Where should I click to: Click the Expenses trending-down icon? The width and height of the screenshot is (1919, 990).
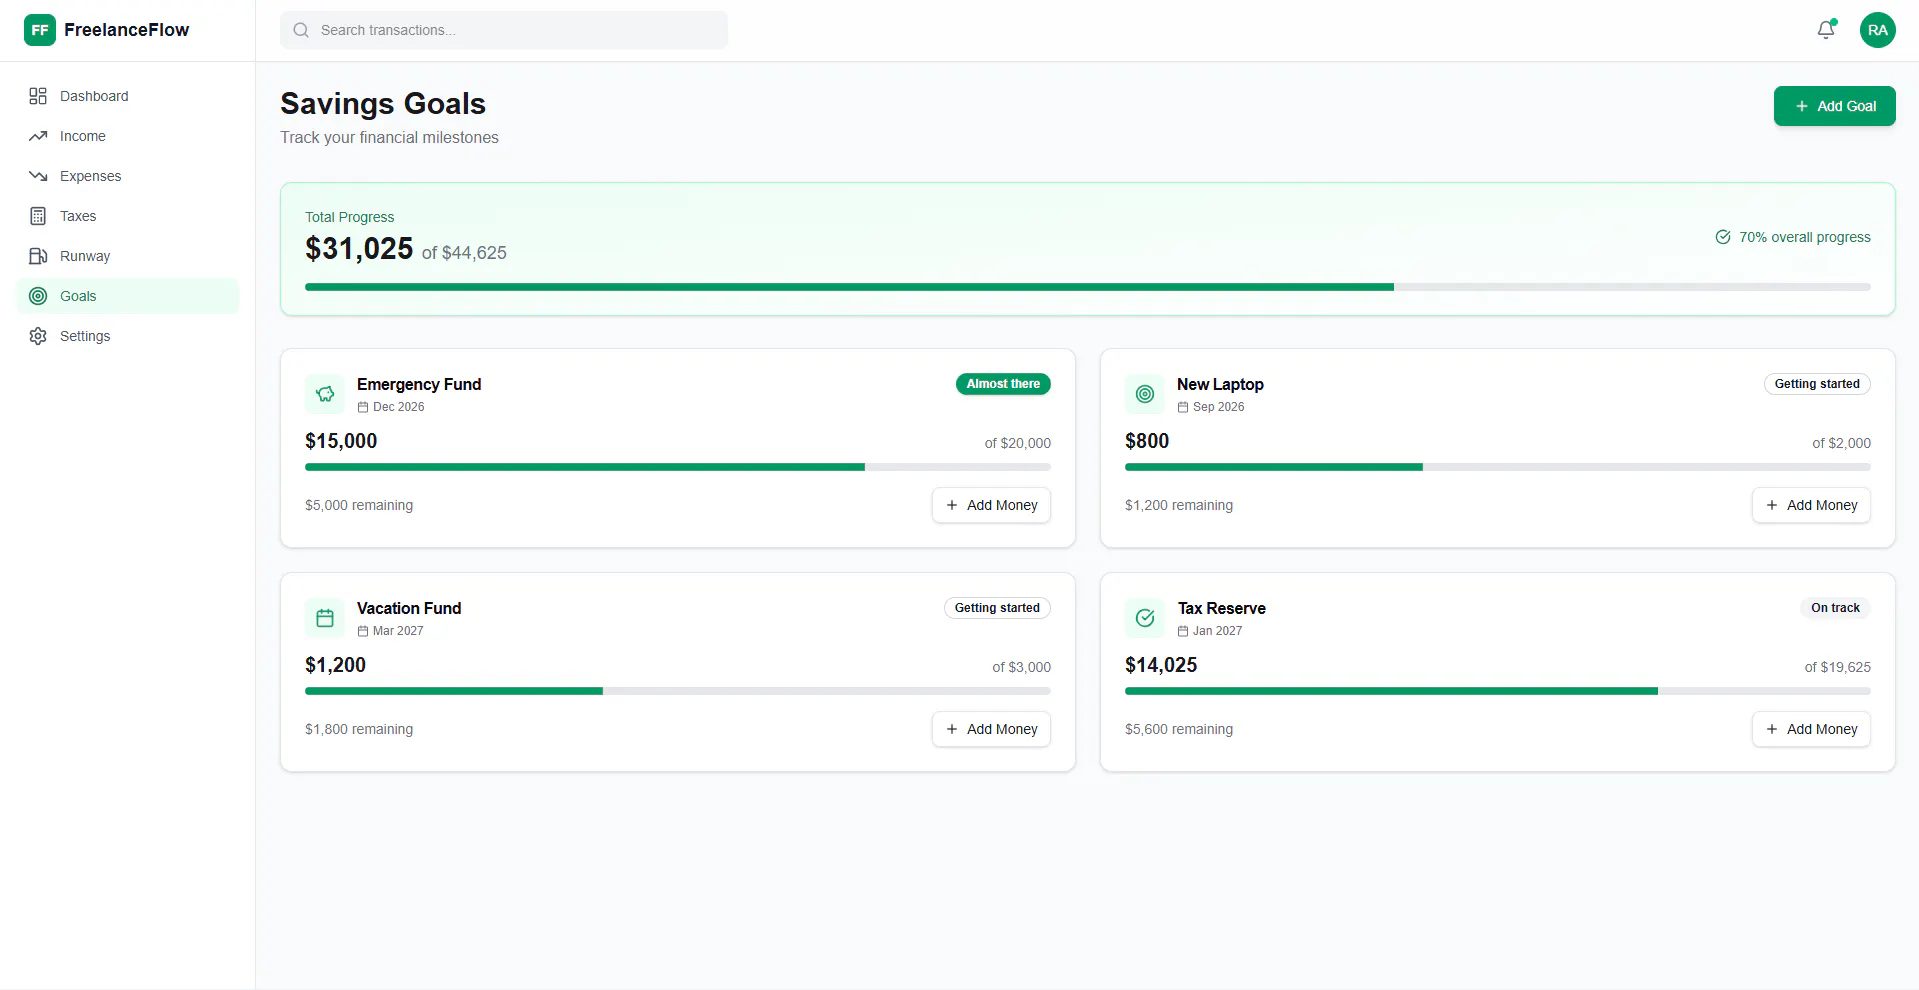(x=38, y=176)
